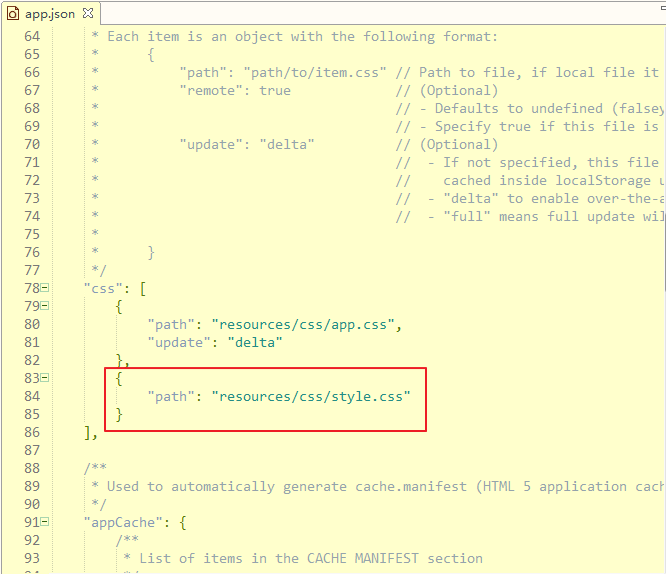
Task: Close the app.json tab
Action: click(x=88, y=13)
